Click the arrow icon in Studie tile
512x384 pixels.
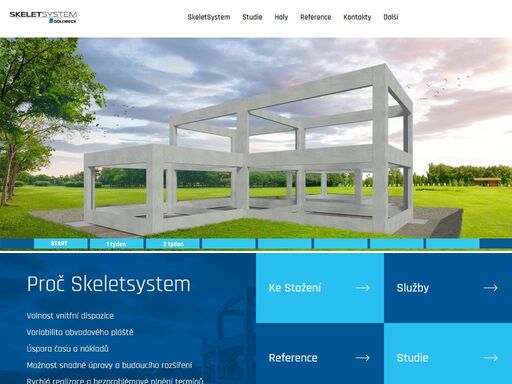coord(490,358)
